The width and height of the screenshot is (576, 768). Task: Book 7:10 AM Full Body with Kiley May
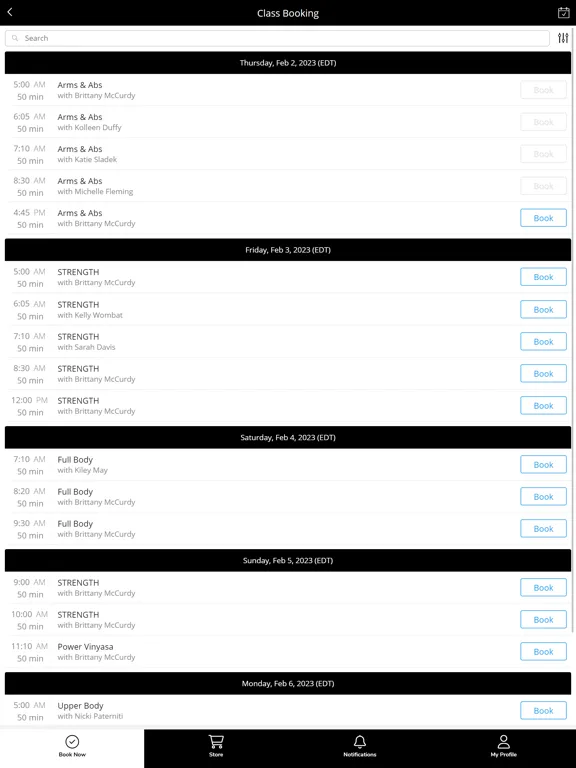[x=543, y=464]
